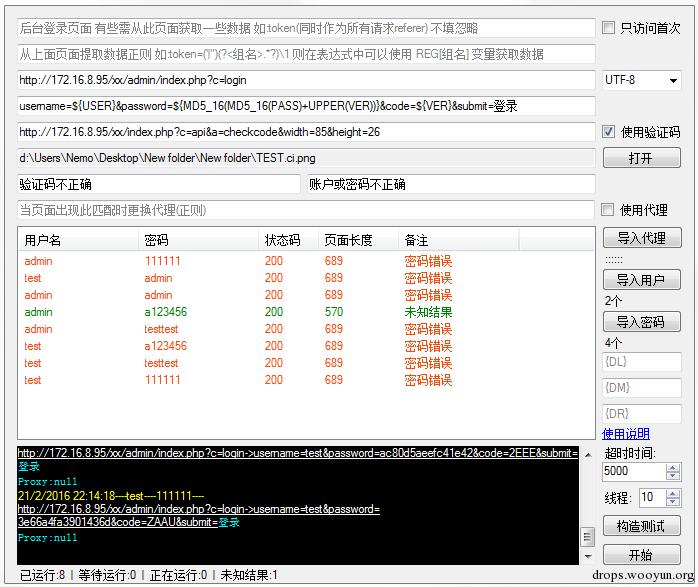Sort by the 用户名 column header

[x=78, y=240]
